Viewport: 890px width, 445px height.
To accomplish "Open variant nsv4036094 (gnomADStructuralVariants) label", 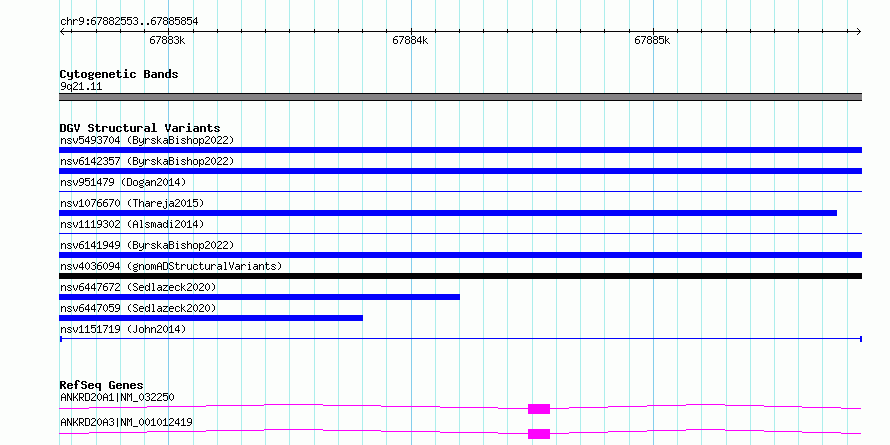I will click(171, 266).
